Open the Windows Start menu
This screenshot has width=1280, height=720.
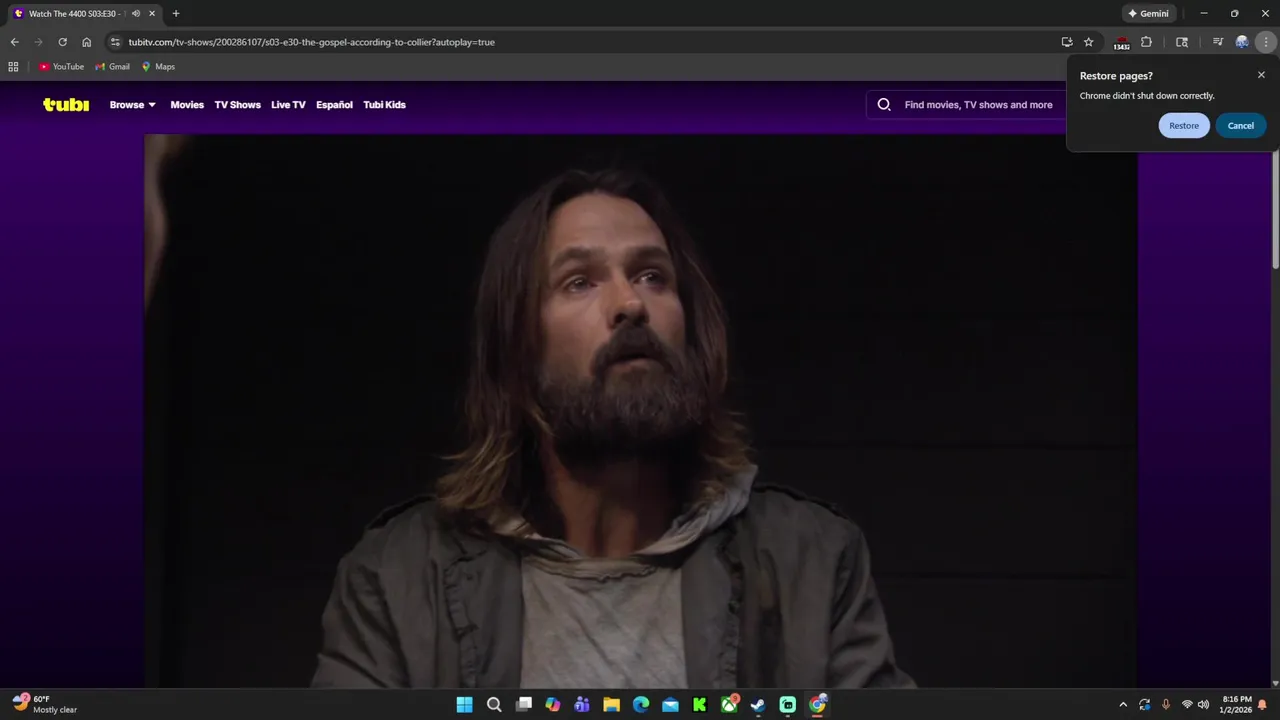(465, 705)
